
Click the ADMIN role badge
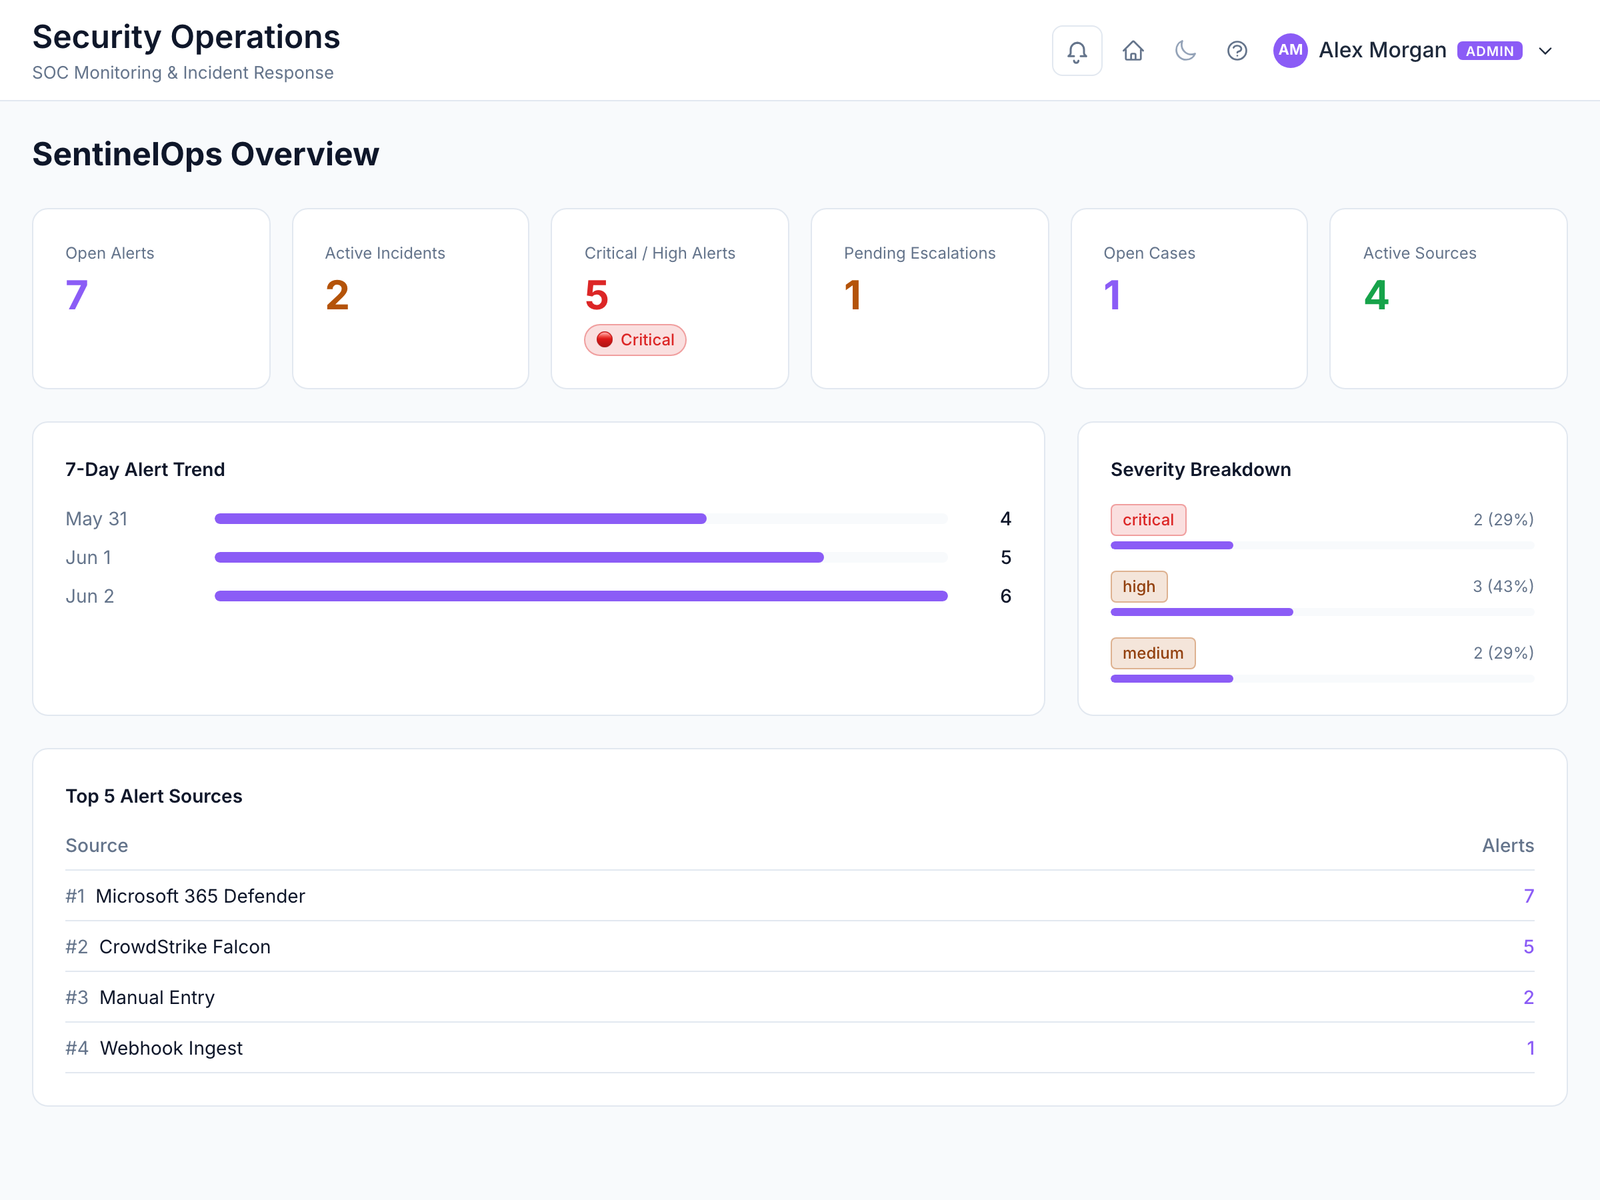tap(1489, 51)
